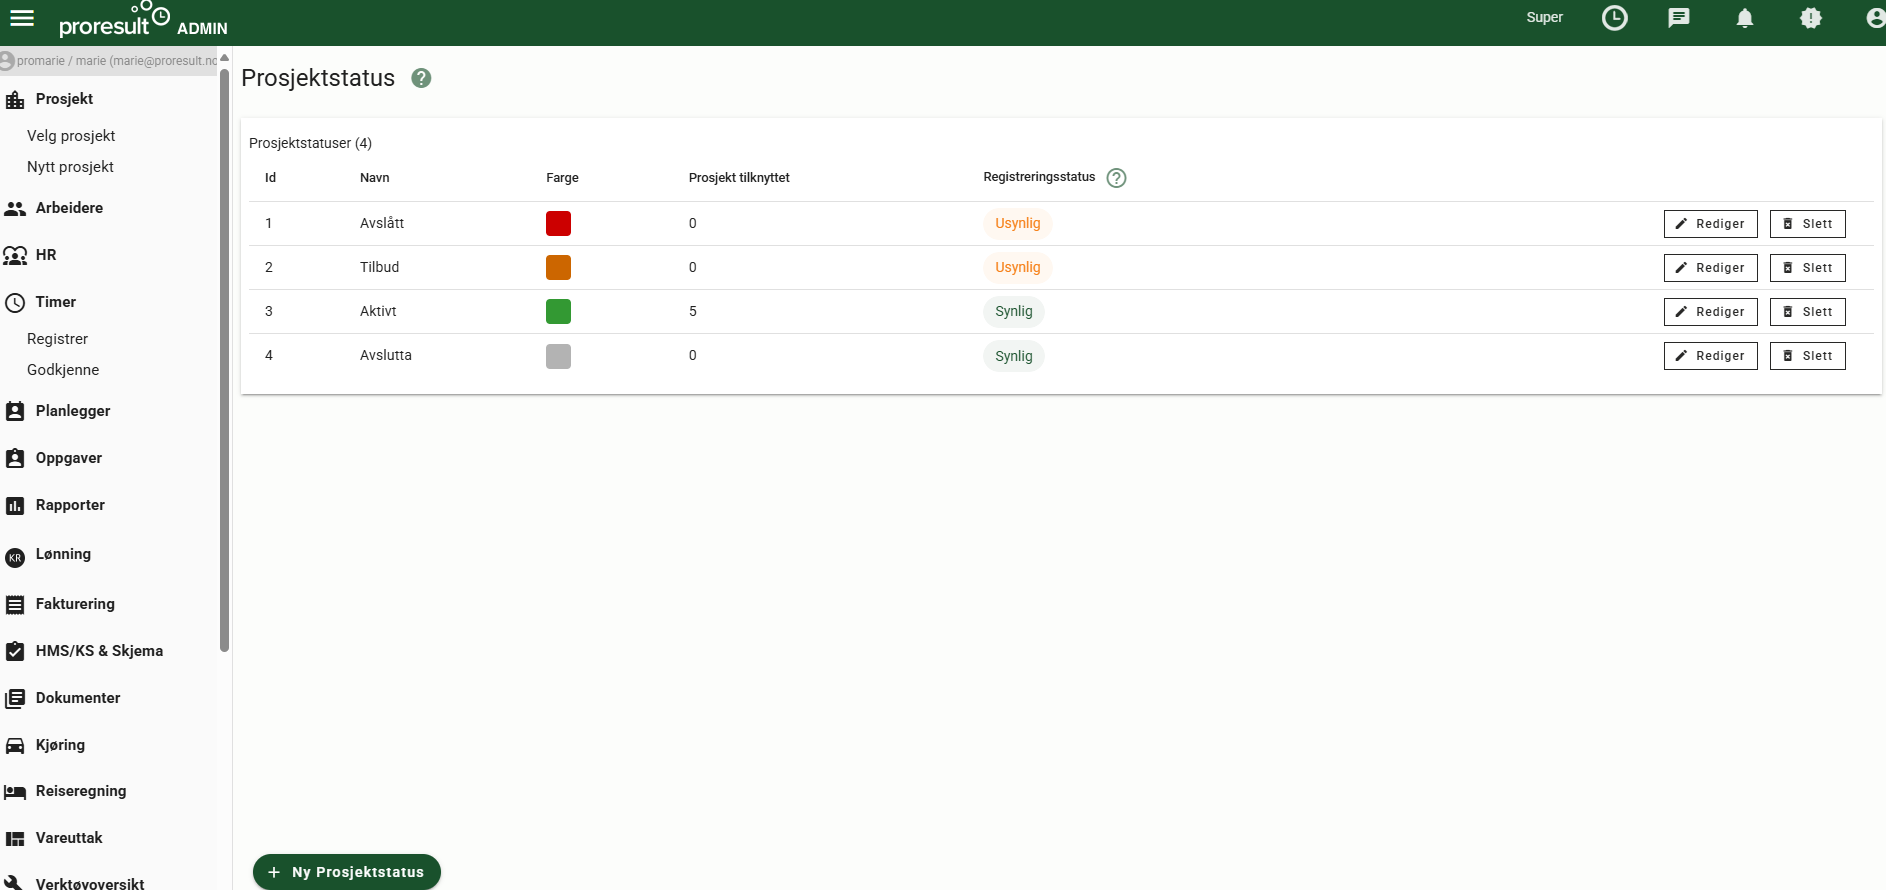Click the Arbeidere people icon
The height and width of the screenshot is (890, 1886).
(x=15, y=208)
